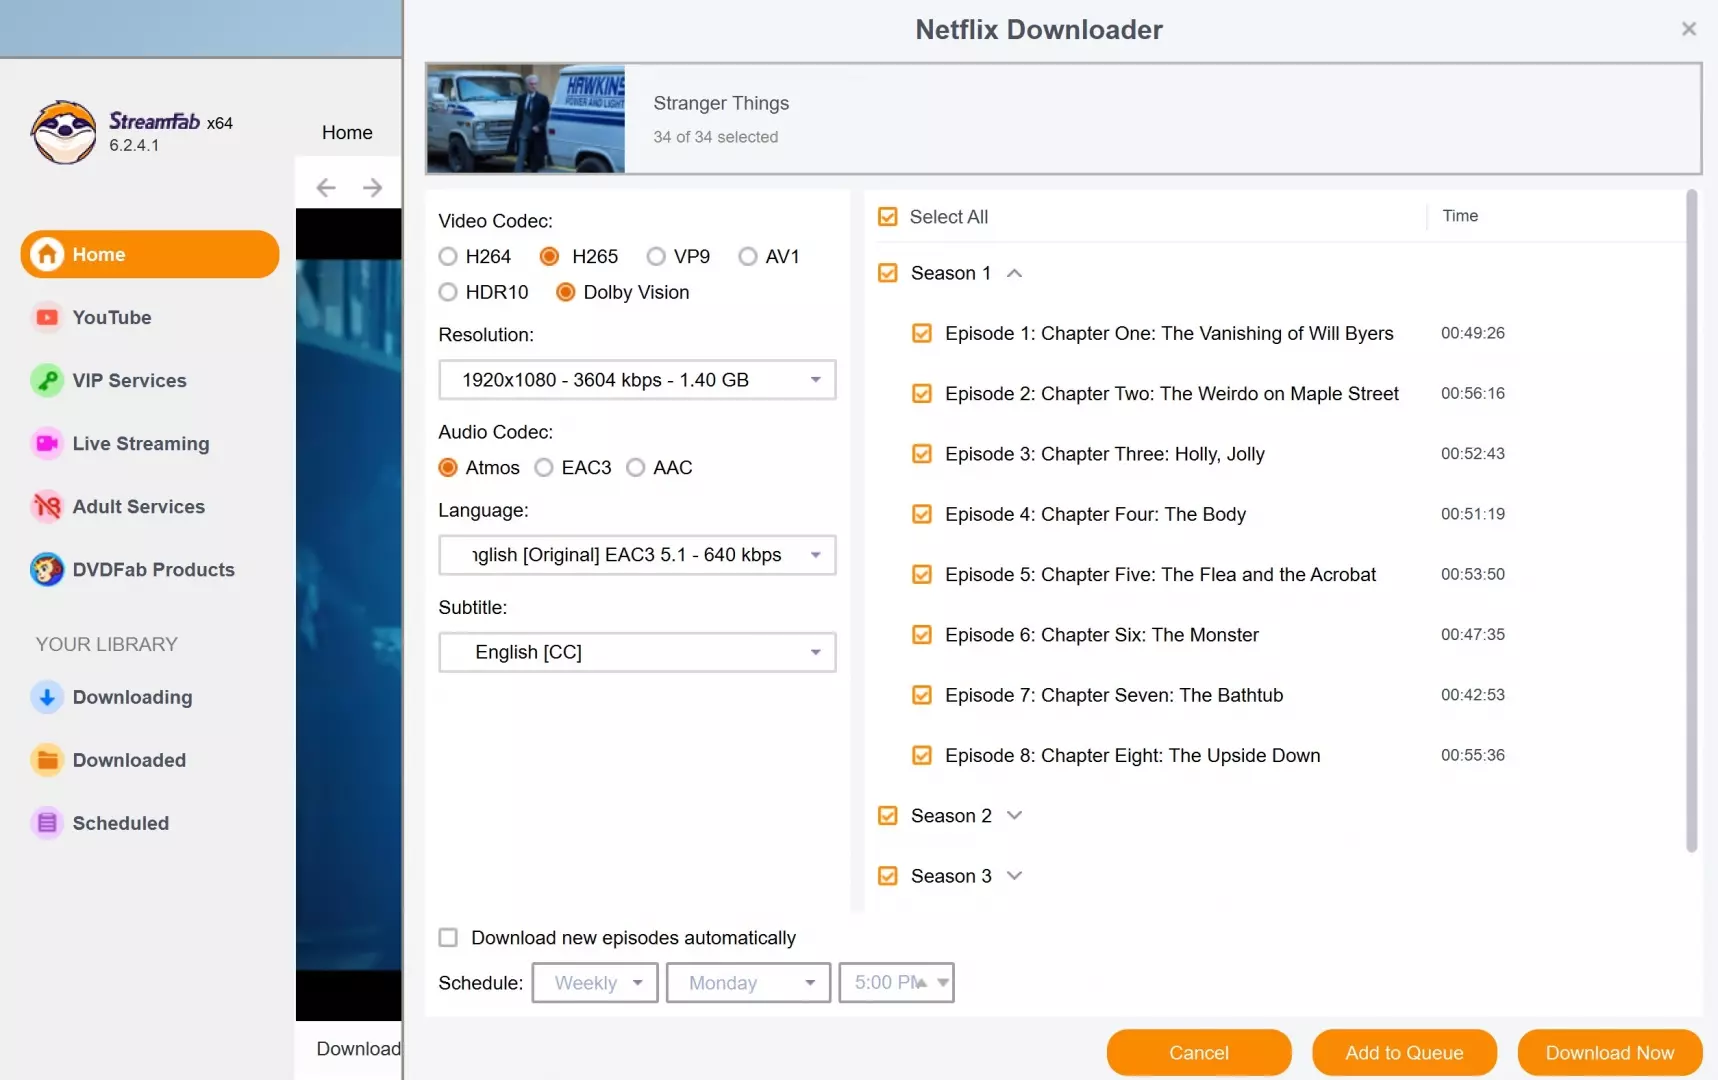1718x1080 pixels.
Task: Open VIP Services in the sidebar
Action: click(129, 380)
